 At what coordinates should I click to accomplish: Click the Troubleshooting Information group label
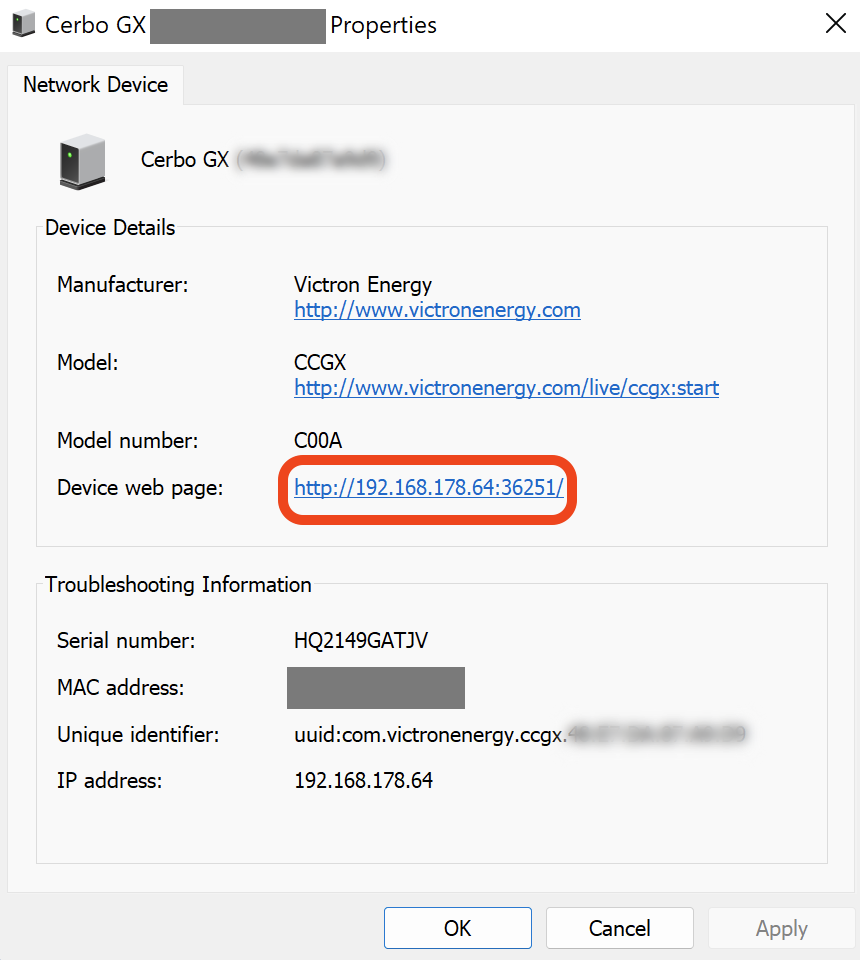178,585
